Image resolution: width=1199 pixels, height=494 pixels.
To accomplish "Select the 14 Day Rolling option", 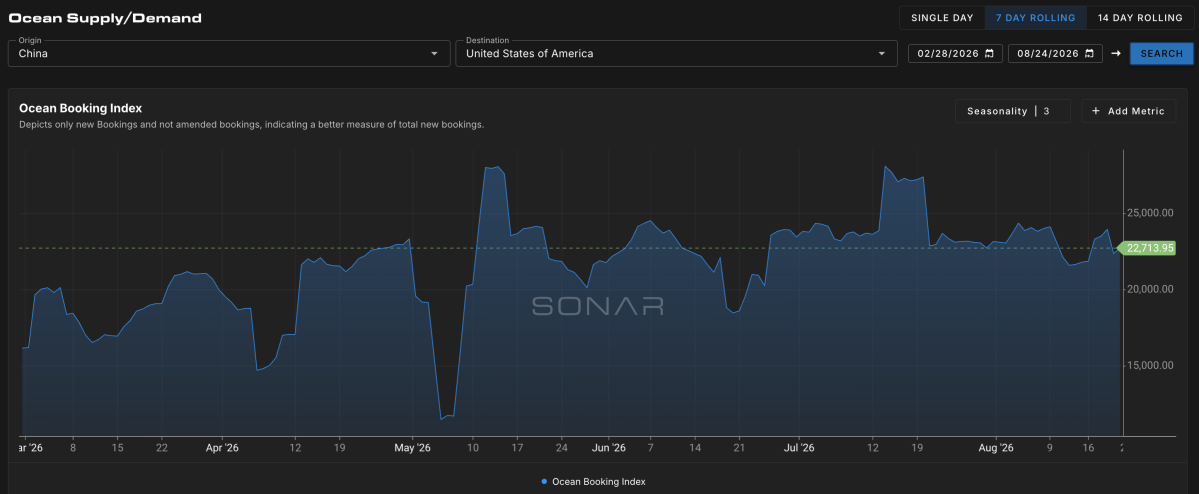I will point(1139,18).
